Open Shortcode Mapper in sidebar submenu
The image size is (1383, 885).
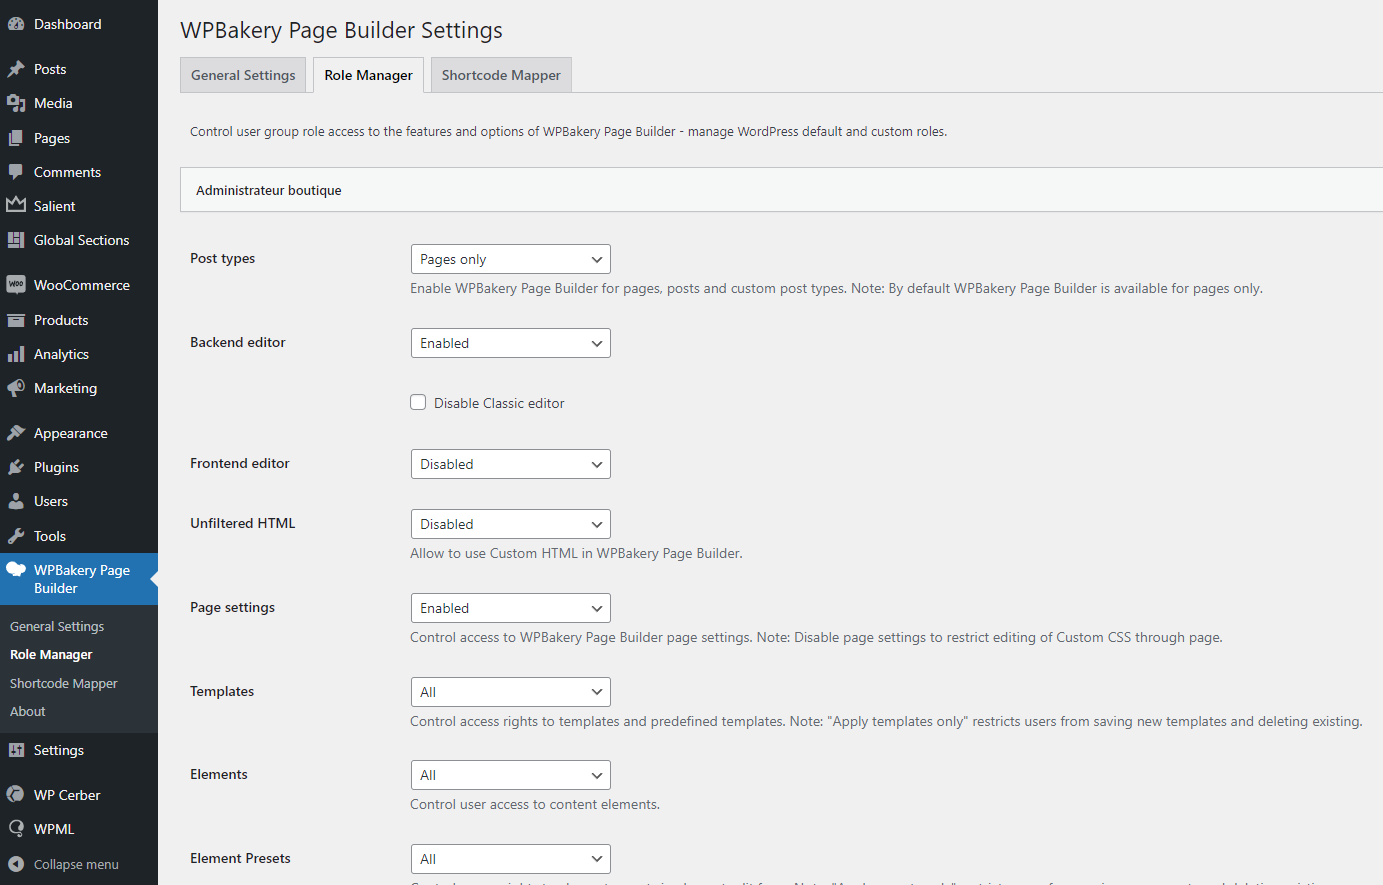64,683
